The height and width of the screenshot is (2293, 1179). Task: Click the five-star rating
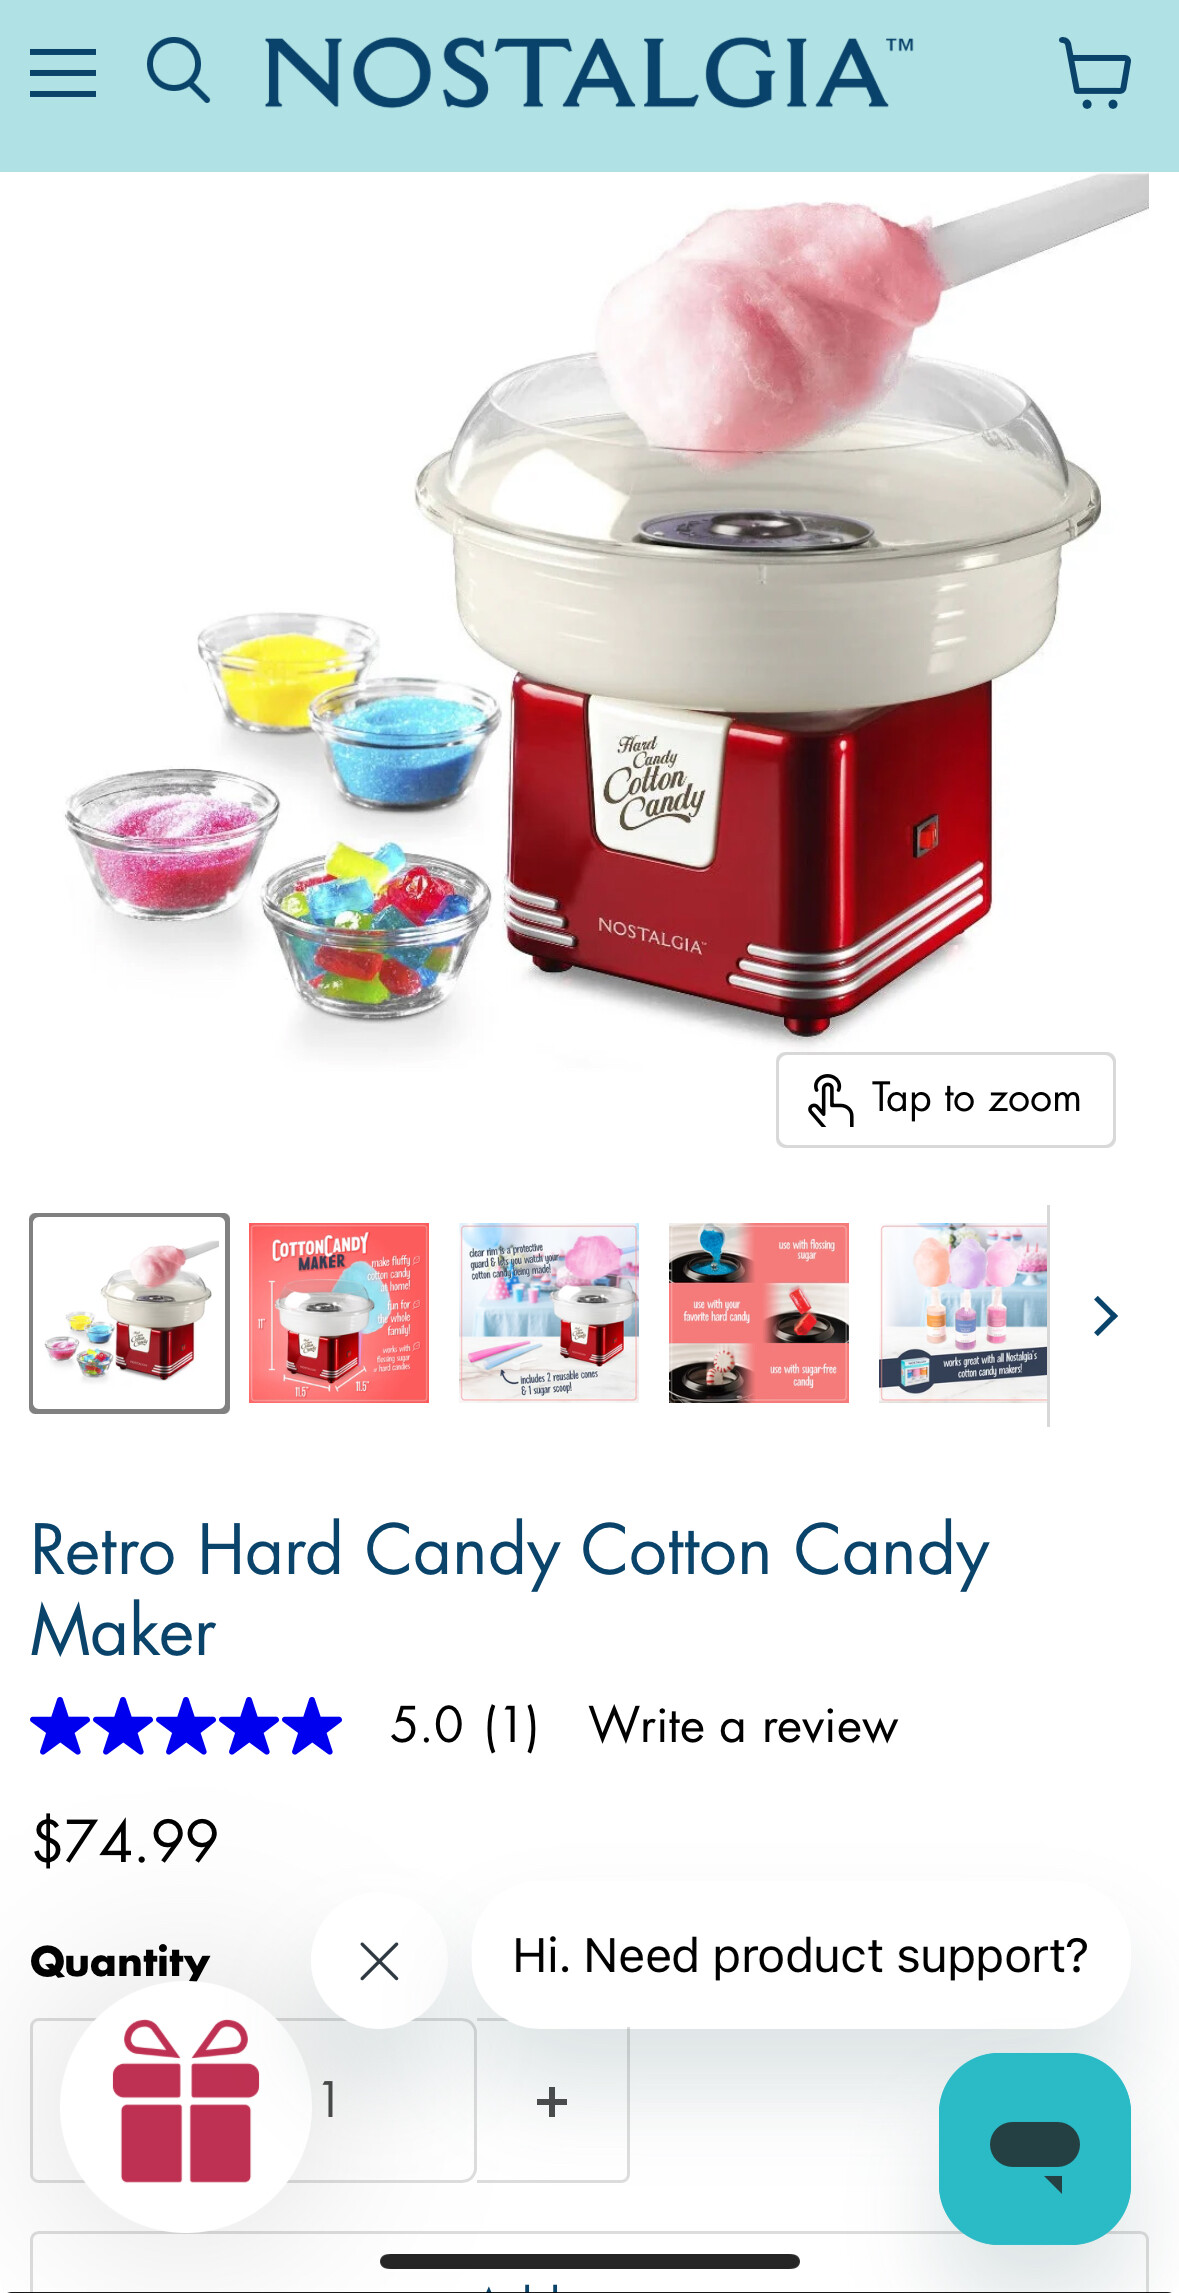pyautogui.click(x=186, y=1726)
